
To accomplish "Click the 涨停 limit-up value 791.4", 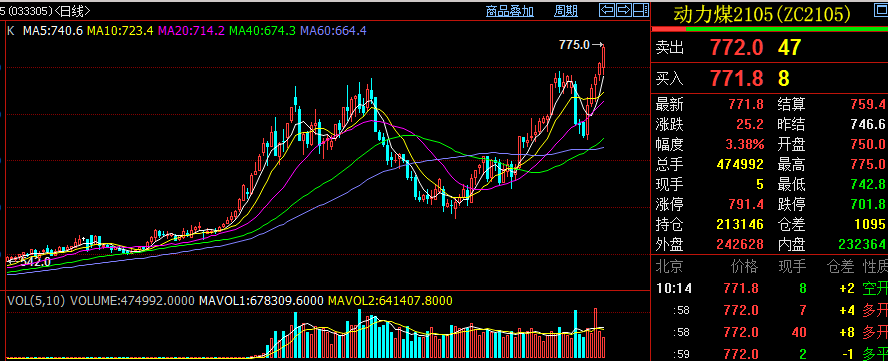I will (x=745, y=204).
